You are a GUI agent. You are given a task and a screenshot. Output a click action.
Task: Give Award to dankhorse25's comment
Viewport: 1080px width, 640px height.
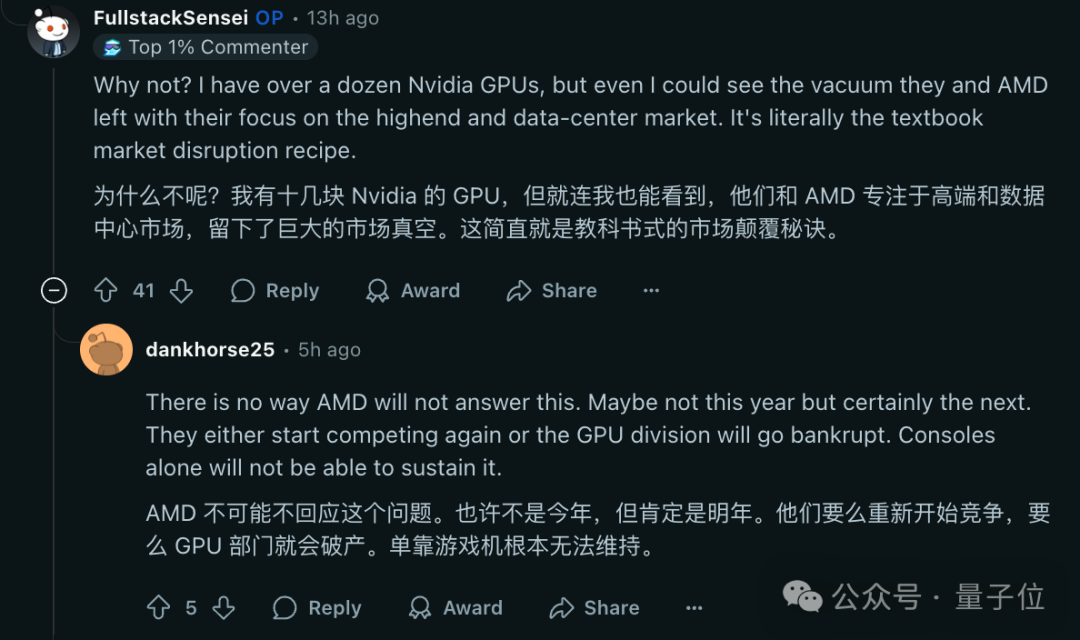click(455, 608)
